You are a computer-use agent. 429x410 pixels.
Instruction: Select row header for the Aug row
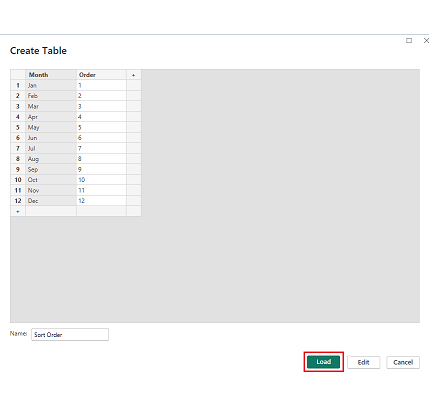point(18,159)
